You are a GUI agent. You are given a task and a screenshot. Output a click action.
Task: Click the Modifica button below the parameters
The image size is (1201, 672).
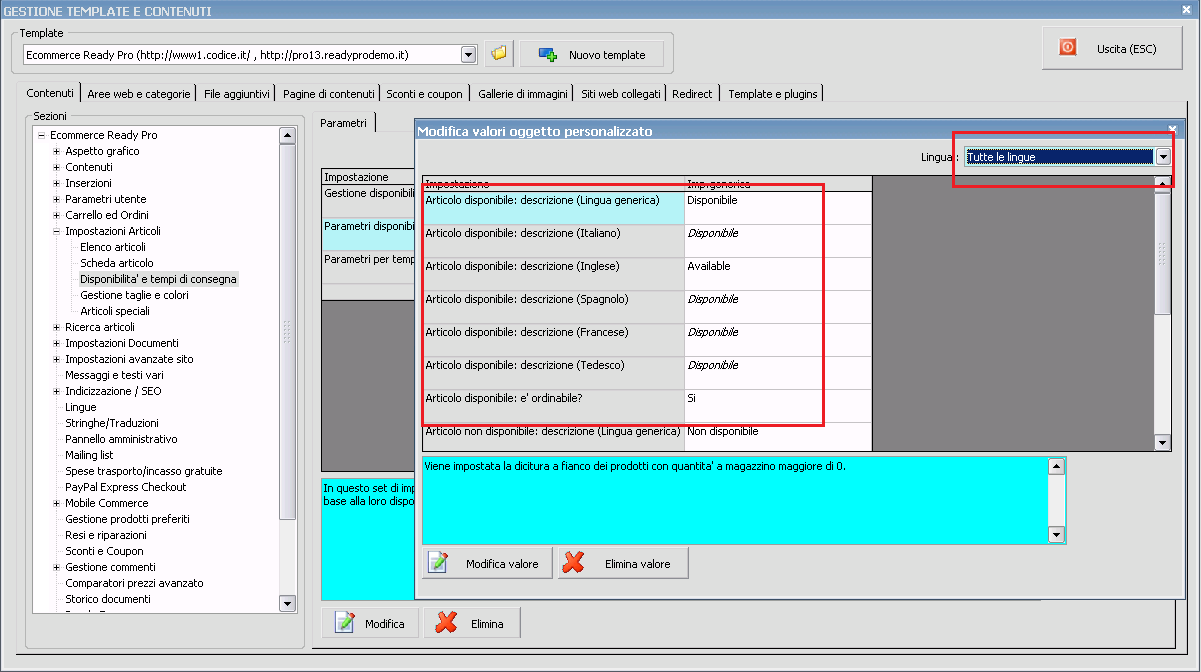tap(371, 623)
